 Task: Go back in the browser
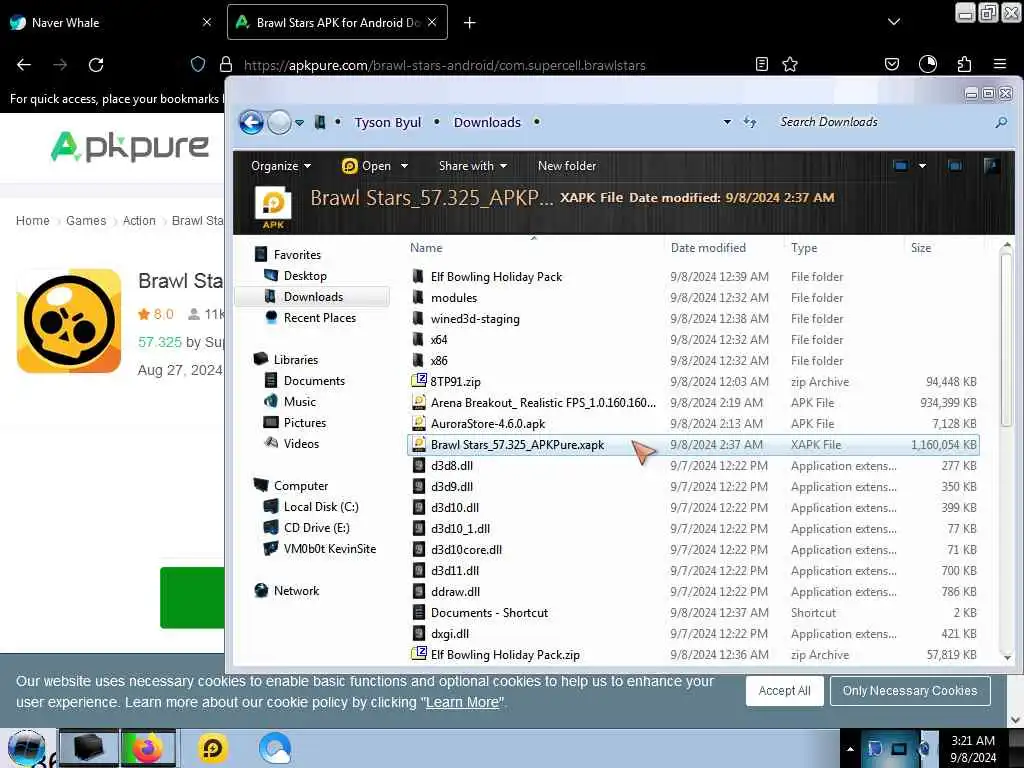pos(24,65)
